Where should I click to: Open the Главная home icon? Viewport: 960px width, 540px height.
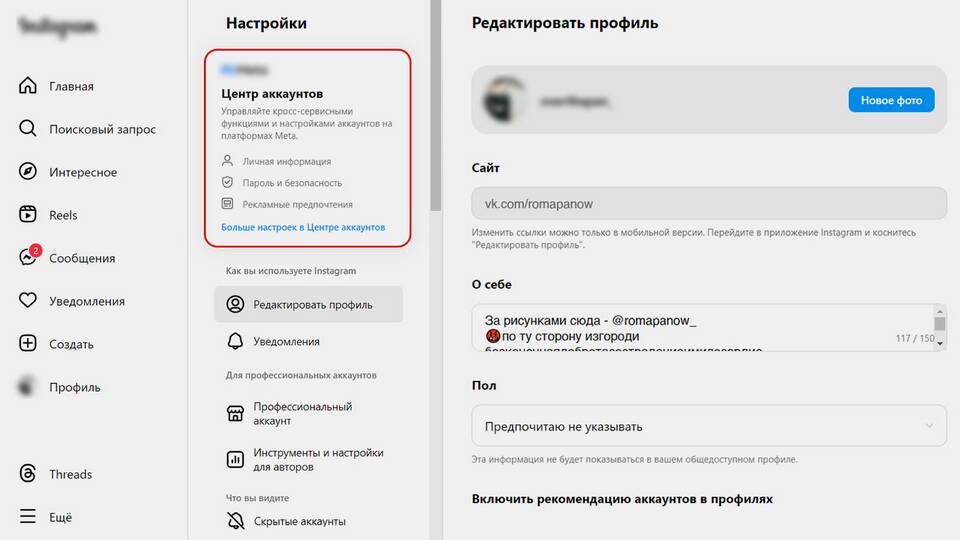point(28,86)
